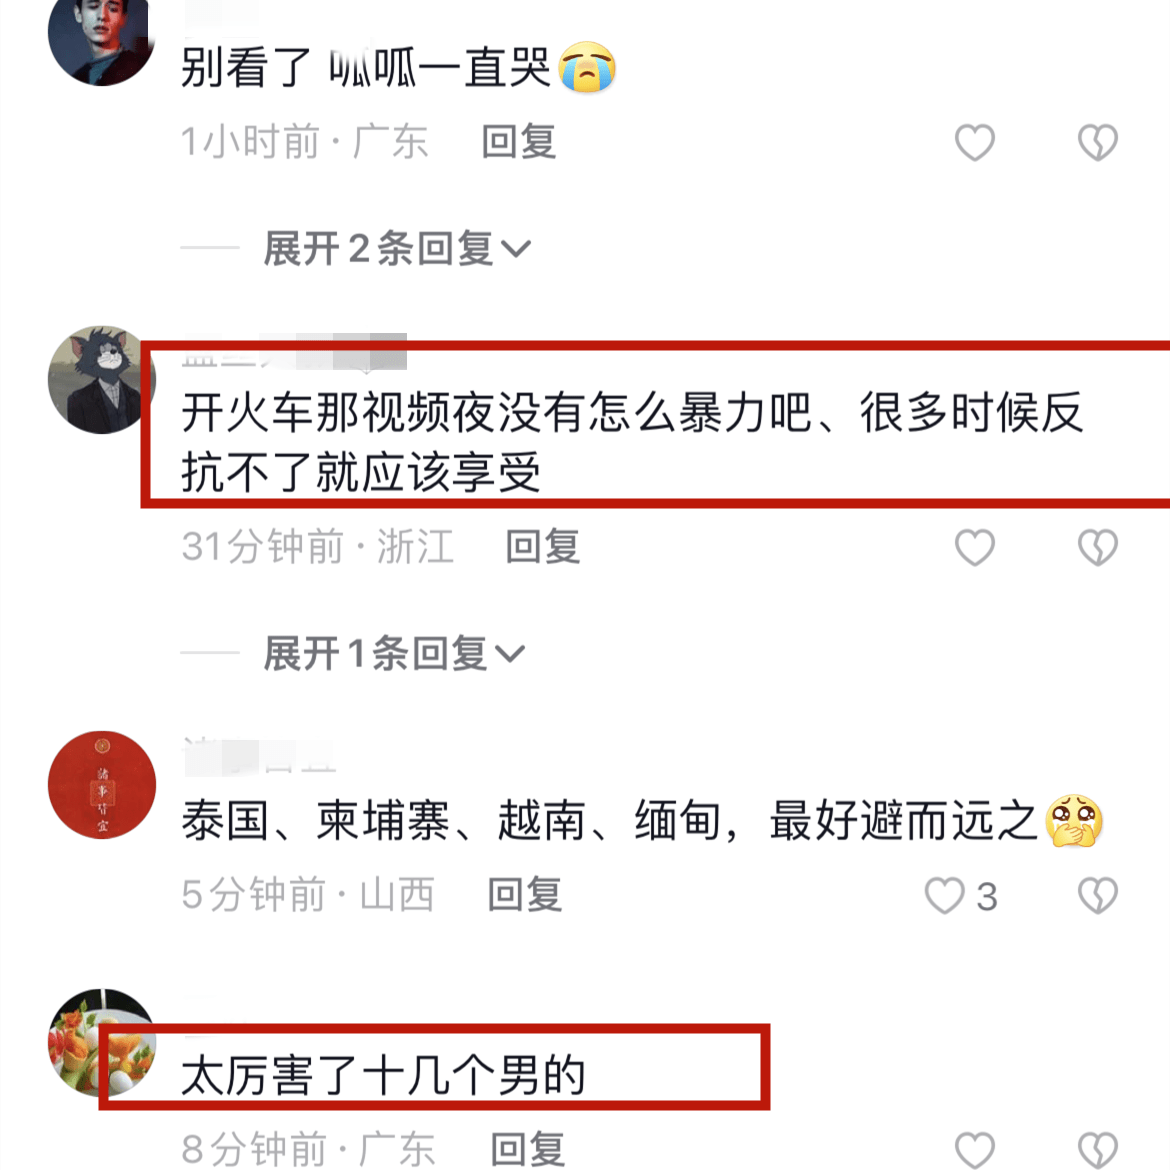Reply to the 1小时前 广东 comment
This screenshot has width=1170, height=1170.
pos(519,142)
